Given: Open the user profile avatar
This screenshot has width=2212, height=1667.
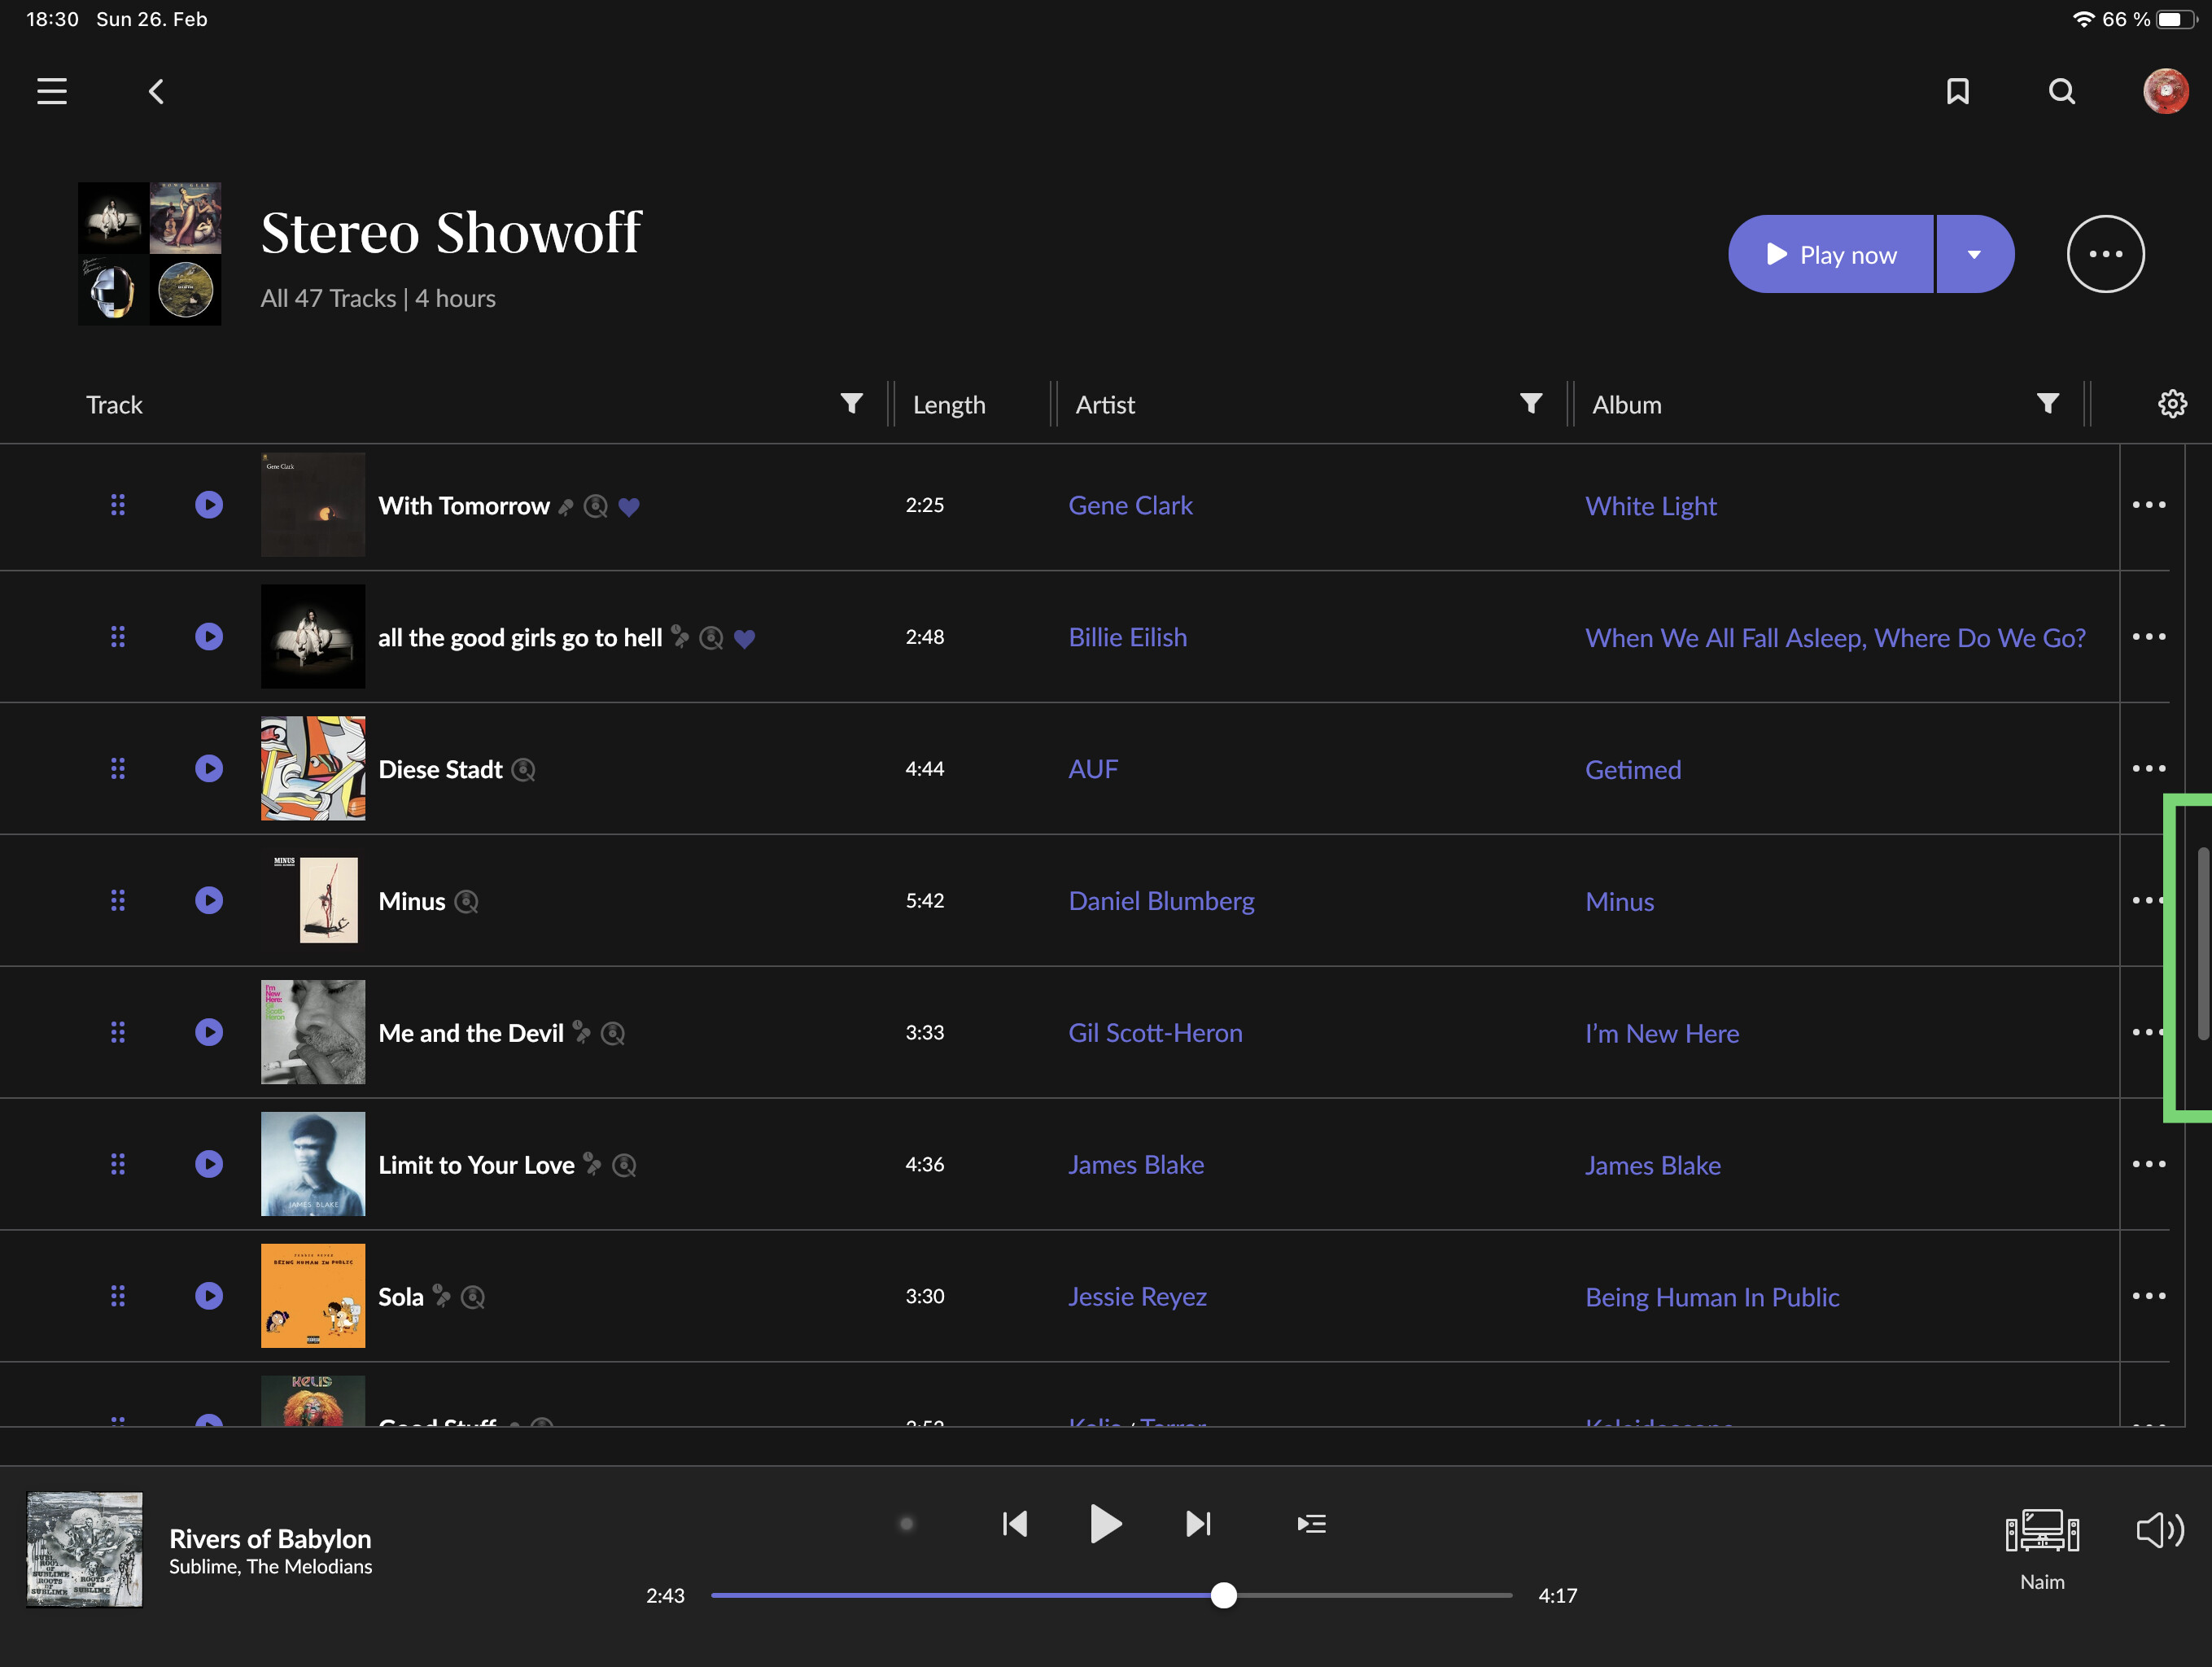Looking at the screenshot, I should point(2165,92).
